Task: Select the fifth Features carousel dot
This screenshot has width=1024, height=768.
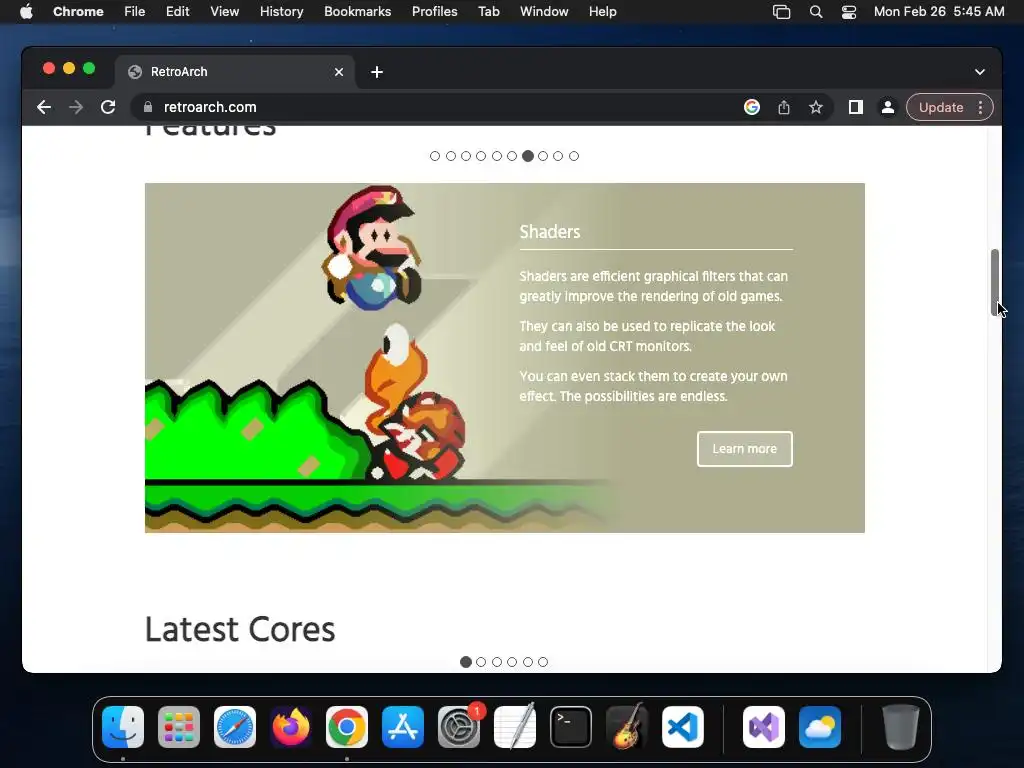Action: [497, 156]
